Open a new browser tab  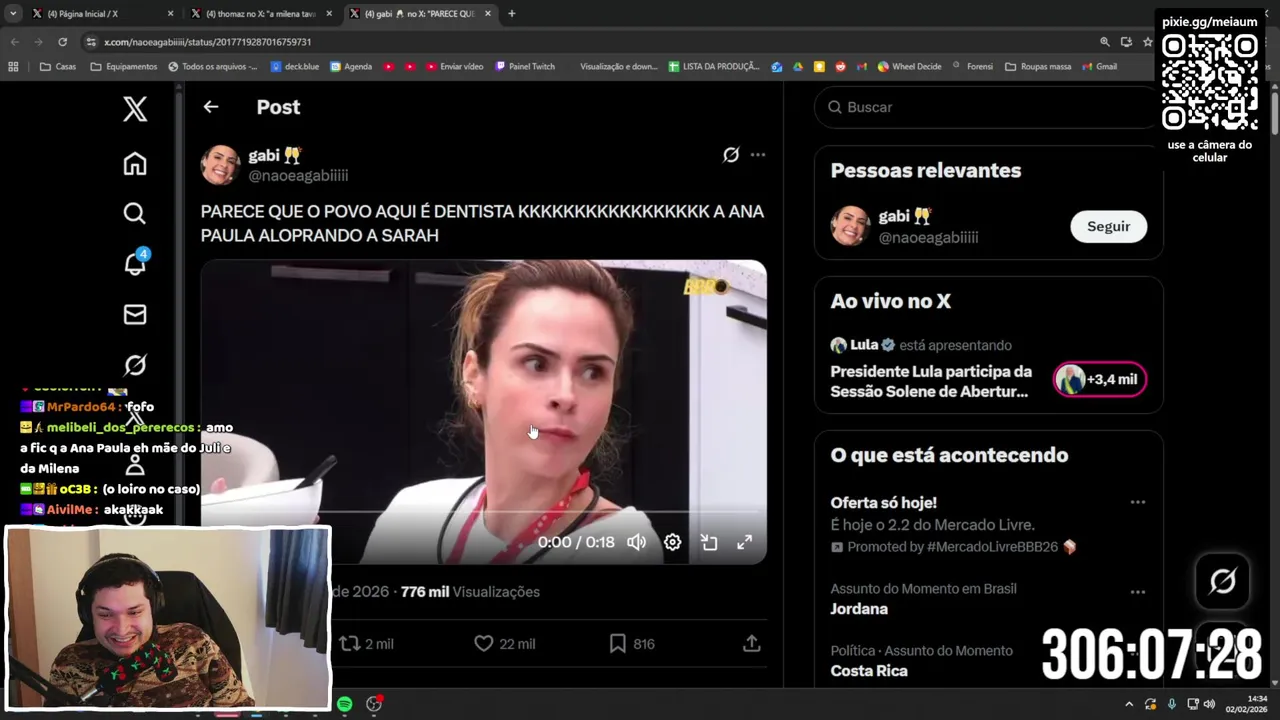(x=512, y=14)
